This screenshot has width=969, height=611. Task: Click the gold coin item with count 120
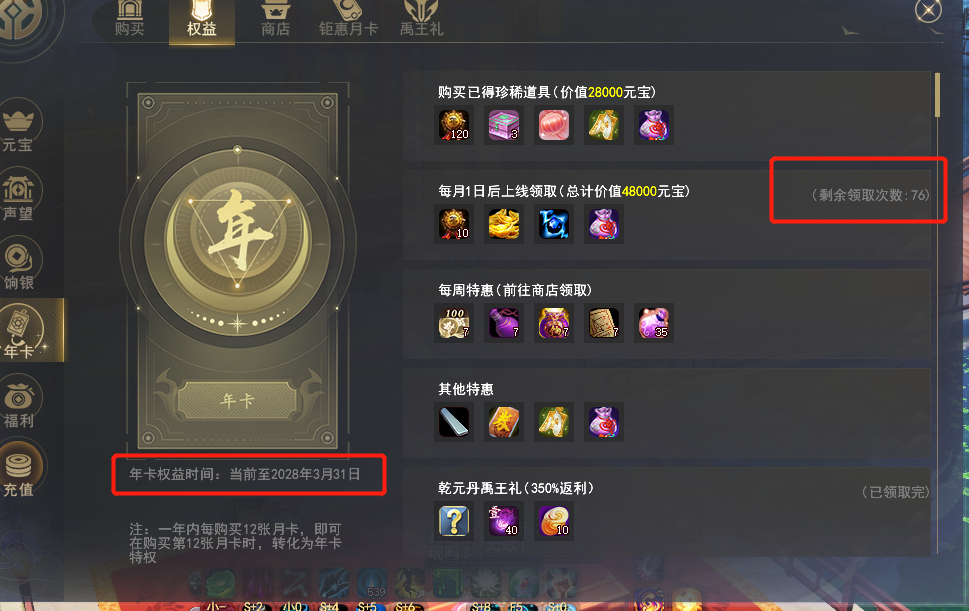(x=454, y=125)
